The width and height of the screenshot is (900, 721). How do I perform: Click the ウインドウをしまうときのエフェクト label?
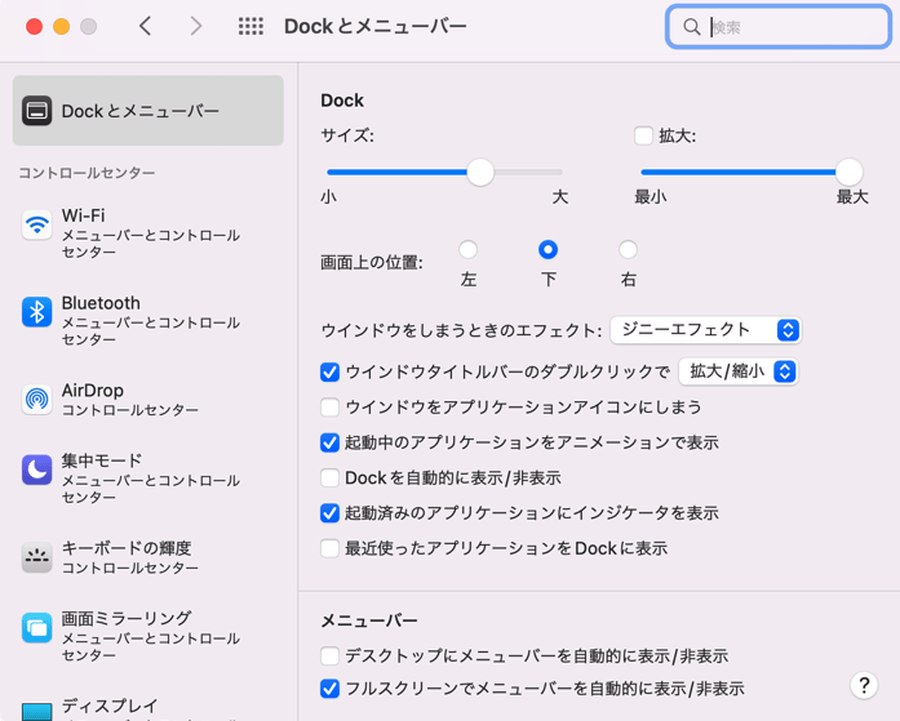[461, 330]
